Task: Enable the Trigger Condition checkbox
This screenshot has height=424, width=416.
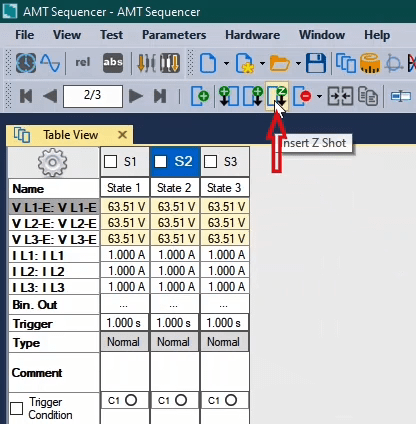Action: (x=17, y=408)
